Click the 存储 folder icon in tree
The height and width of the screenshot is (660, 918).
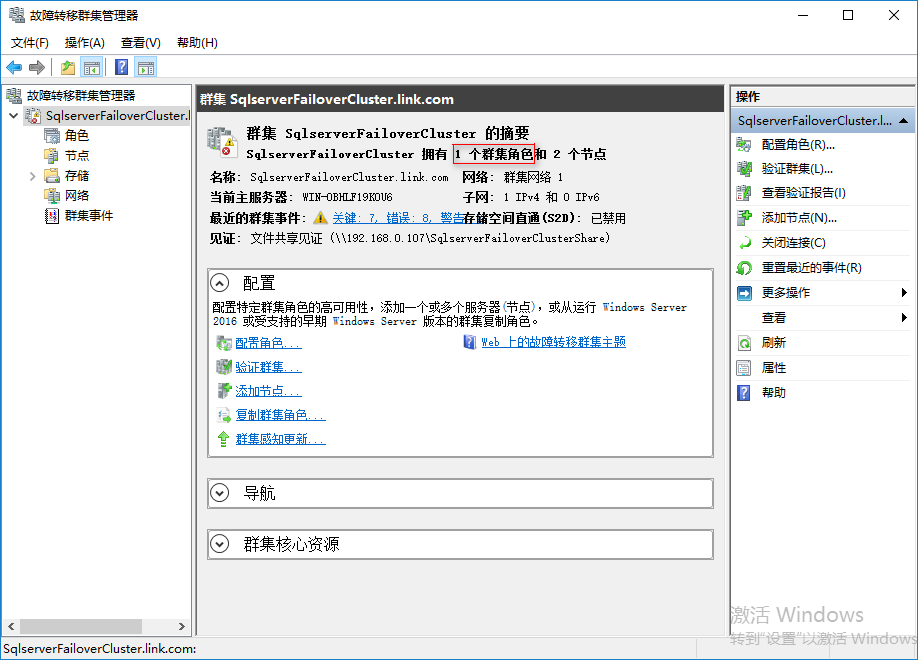(x=52, y=176)
